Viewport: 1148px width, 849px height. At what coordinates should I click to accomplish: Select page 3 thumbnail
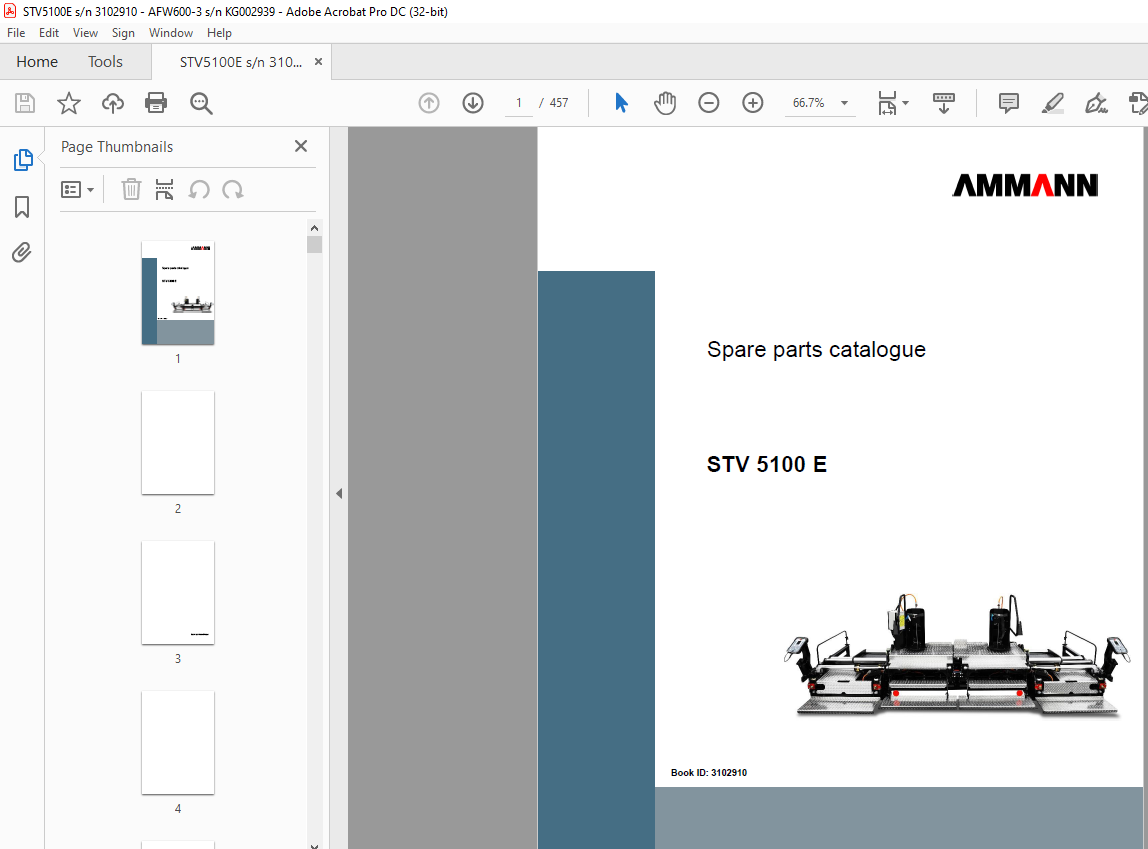pos(178,593)
